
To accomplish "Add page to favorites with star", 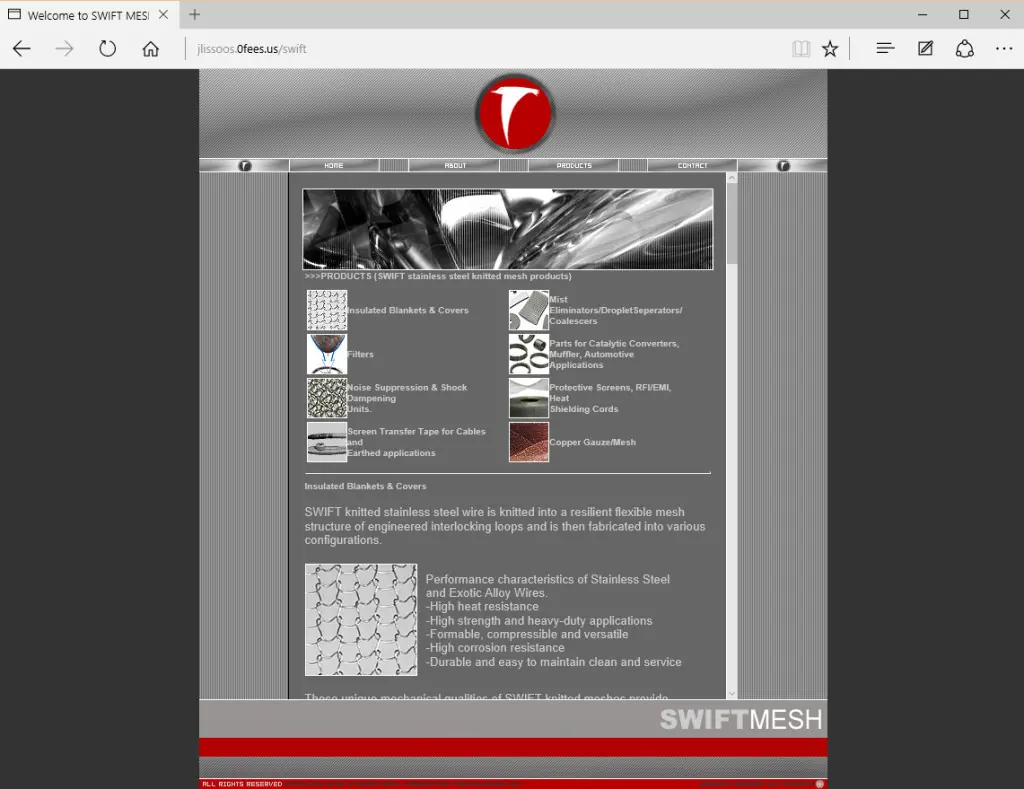I will click(830, 48).
